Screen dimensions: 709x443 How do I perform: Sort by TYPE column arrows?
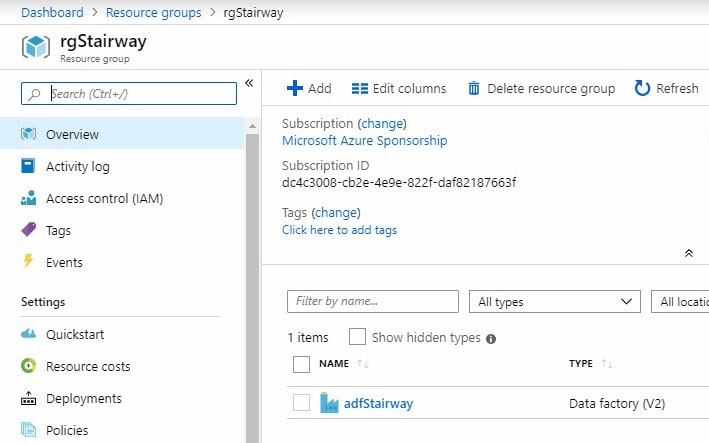click(607, 364)
